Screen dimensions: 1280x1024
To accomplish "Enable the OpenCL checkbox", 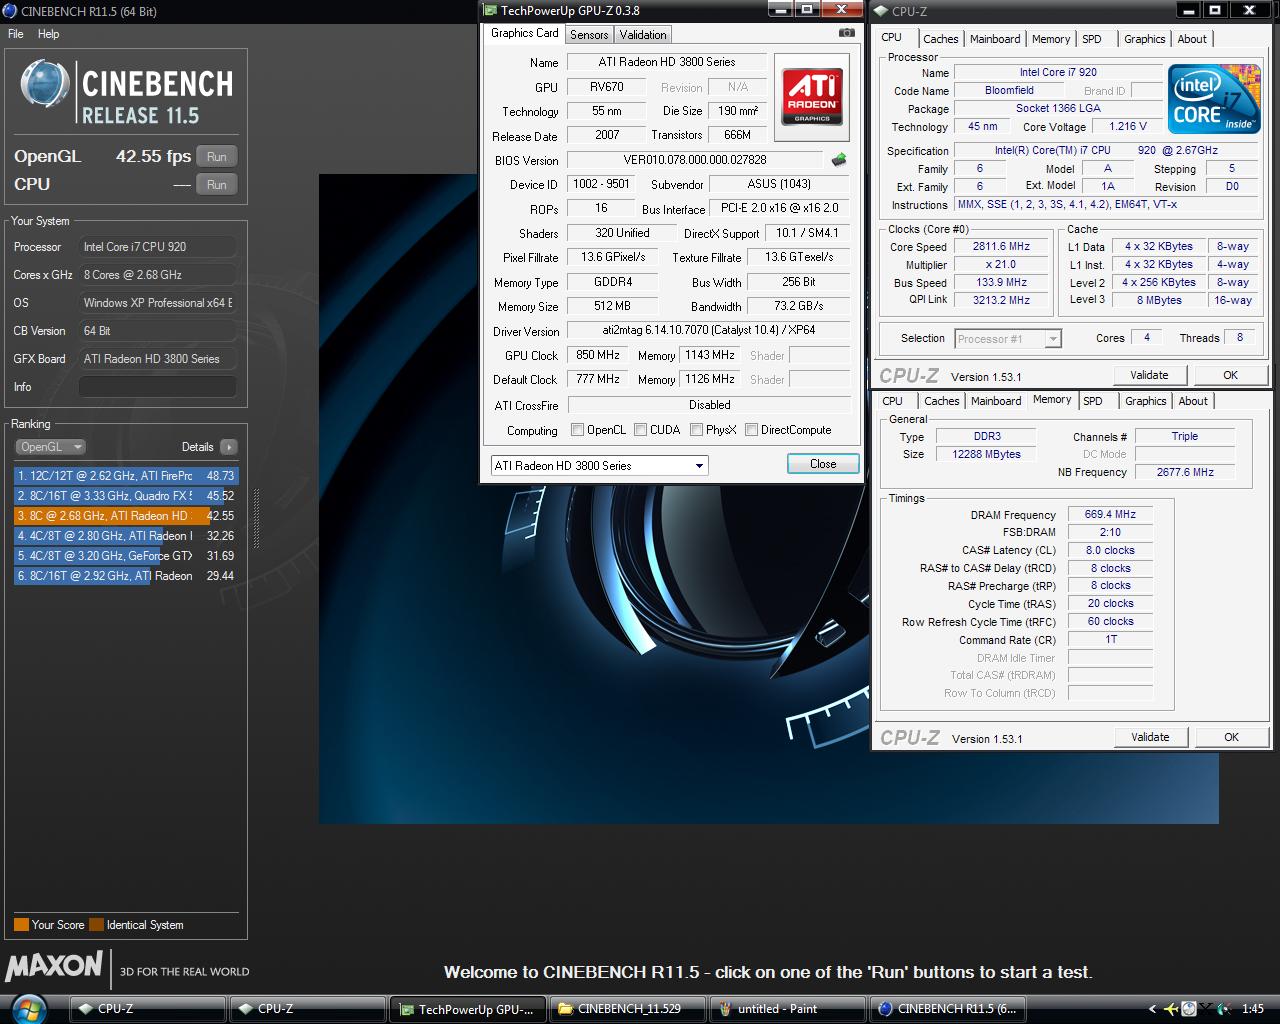I will coord(577,430).
